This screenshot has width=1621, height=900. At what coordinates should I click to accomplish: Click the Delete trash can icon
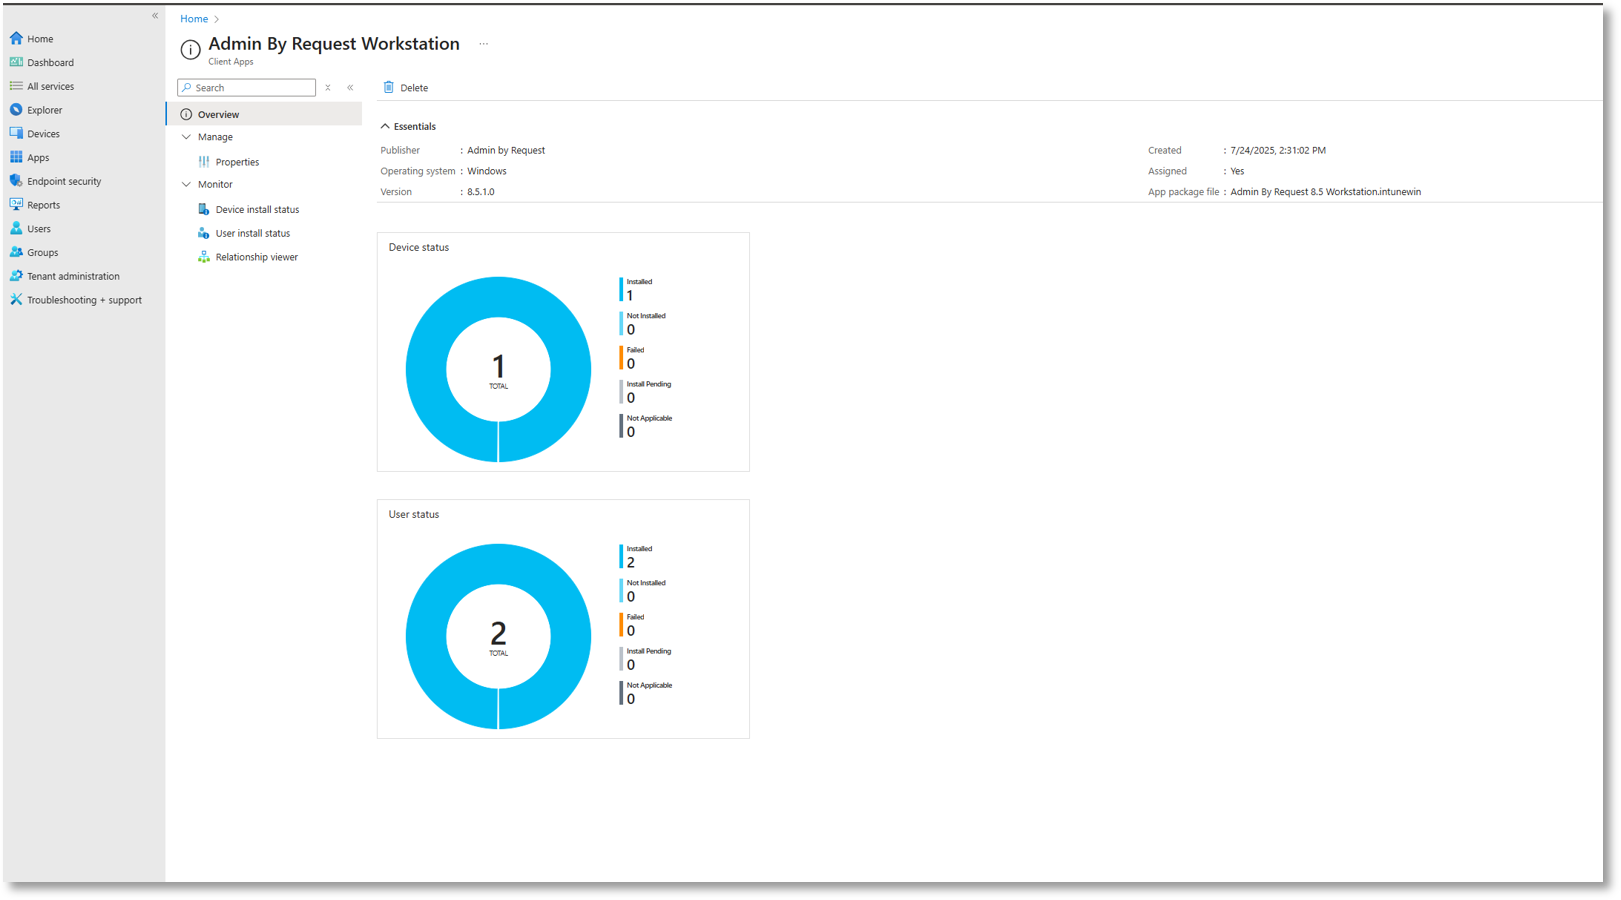tap(389, 87)
